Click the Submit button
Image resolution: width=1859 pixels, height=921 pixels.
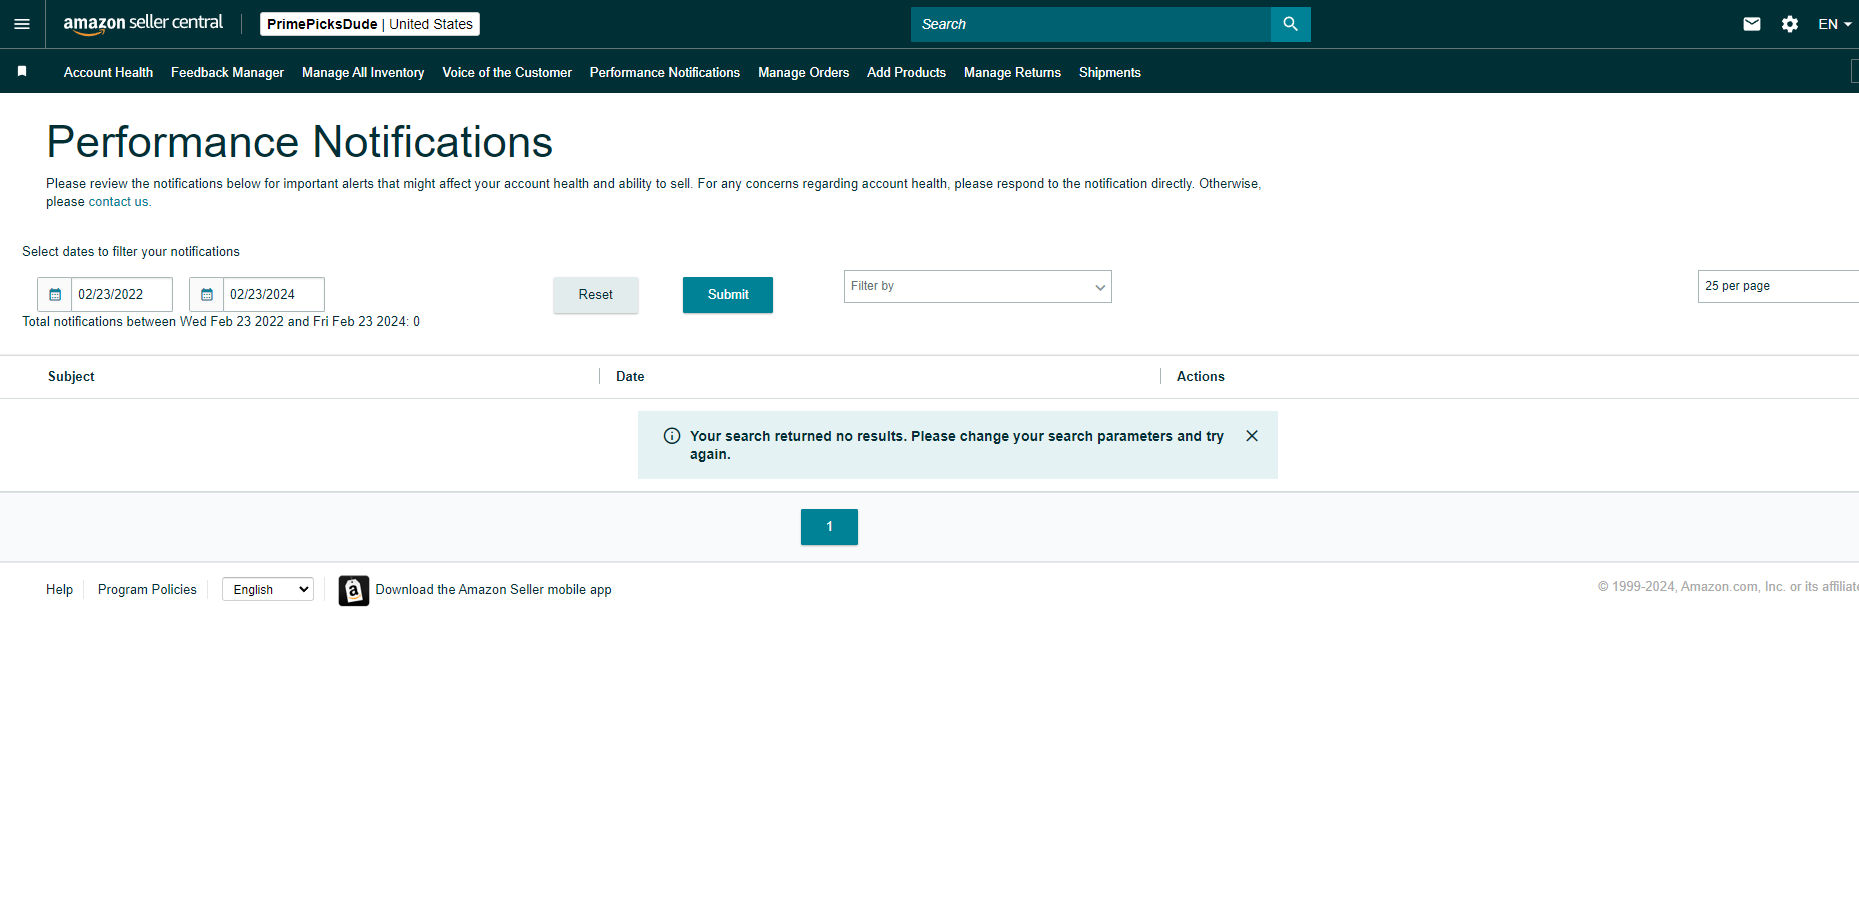pyautogui.click(x=728, y=295)
